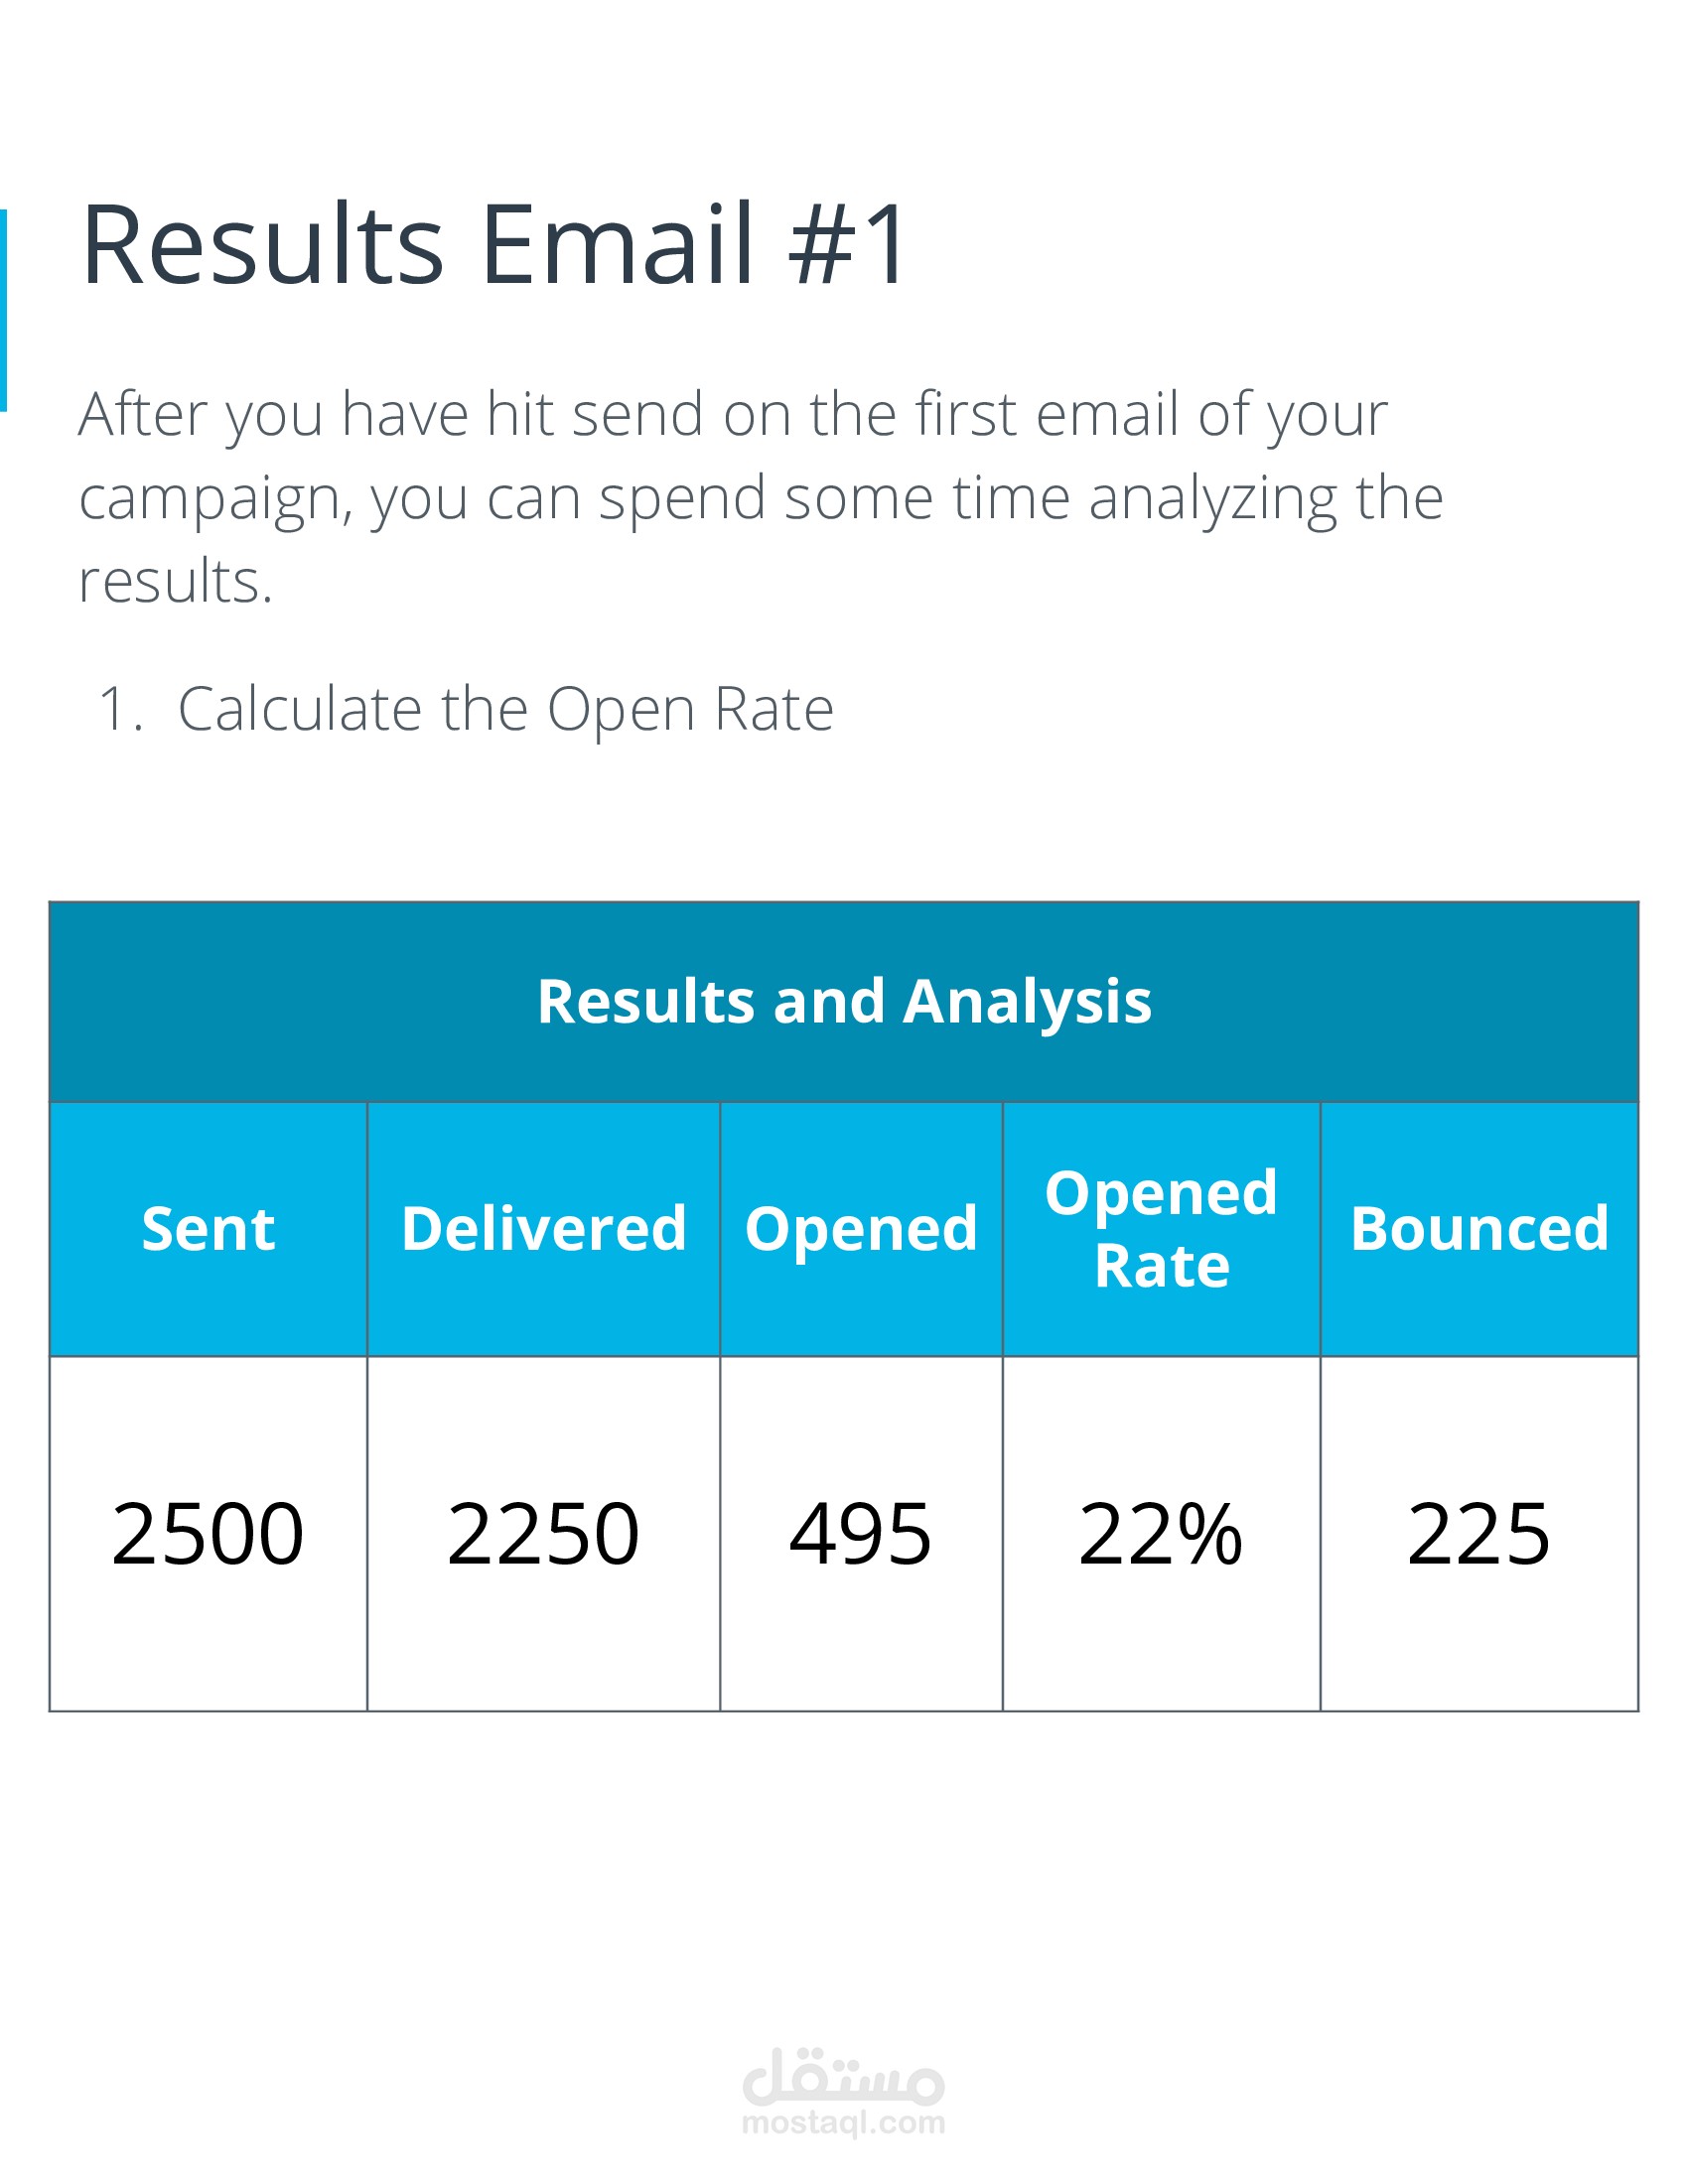Screen dimensions: 1688x2184
Task: Click the Delivered column header
Action: pyautogui.click(x=544, y=1229)
